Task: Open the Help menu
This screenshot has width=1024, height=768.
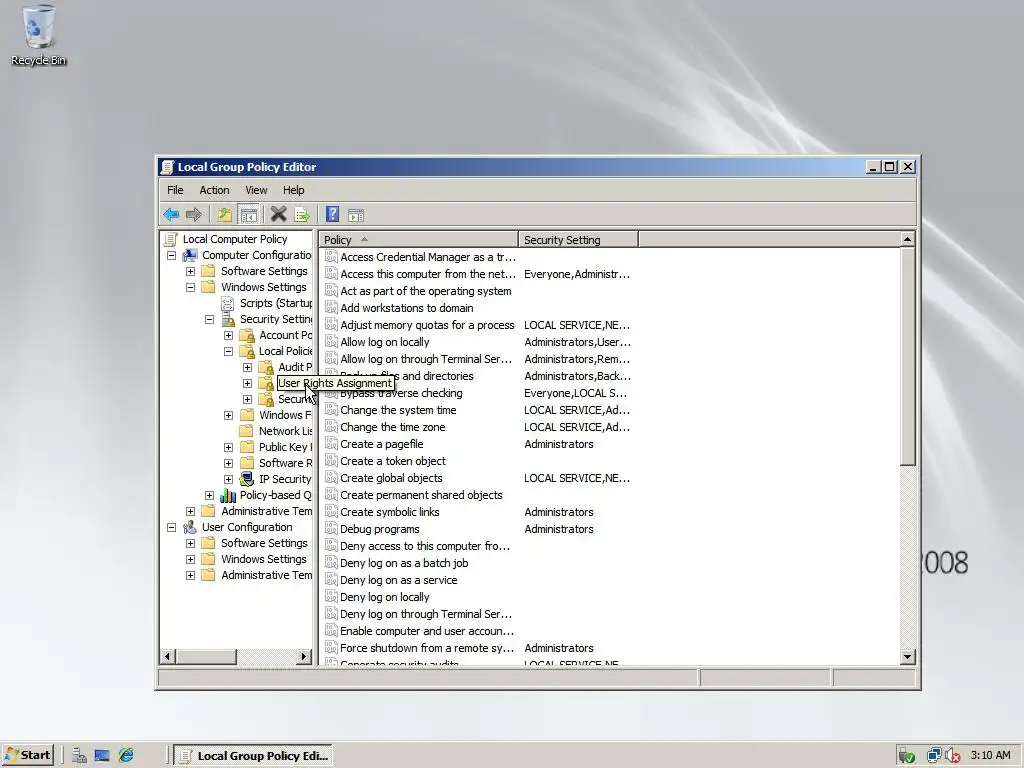Action: [293, 190]
